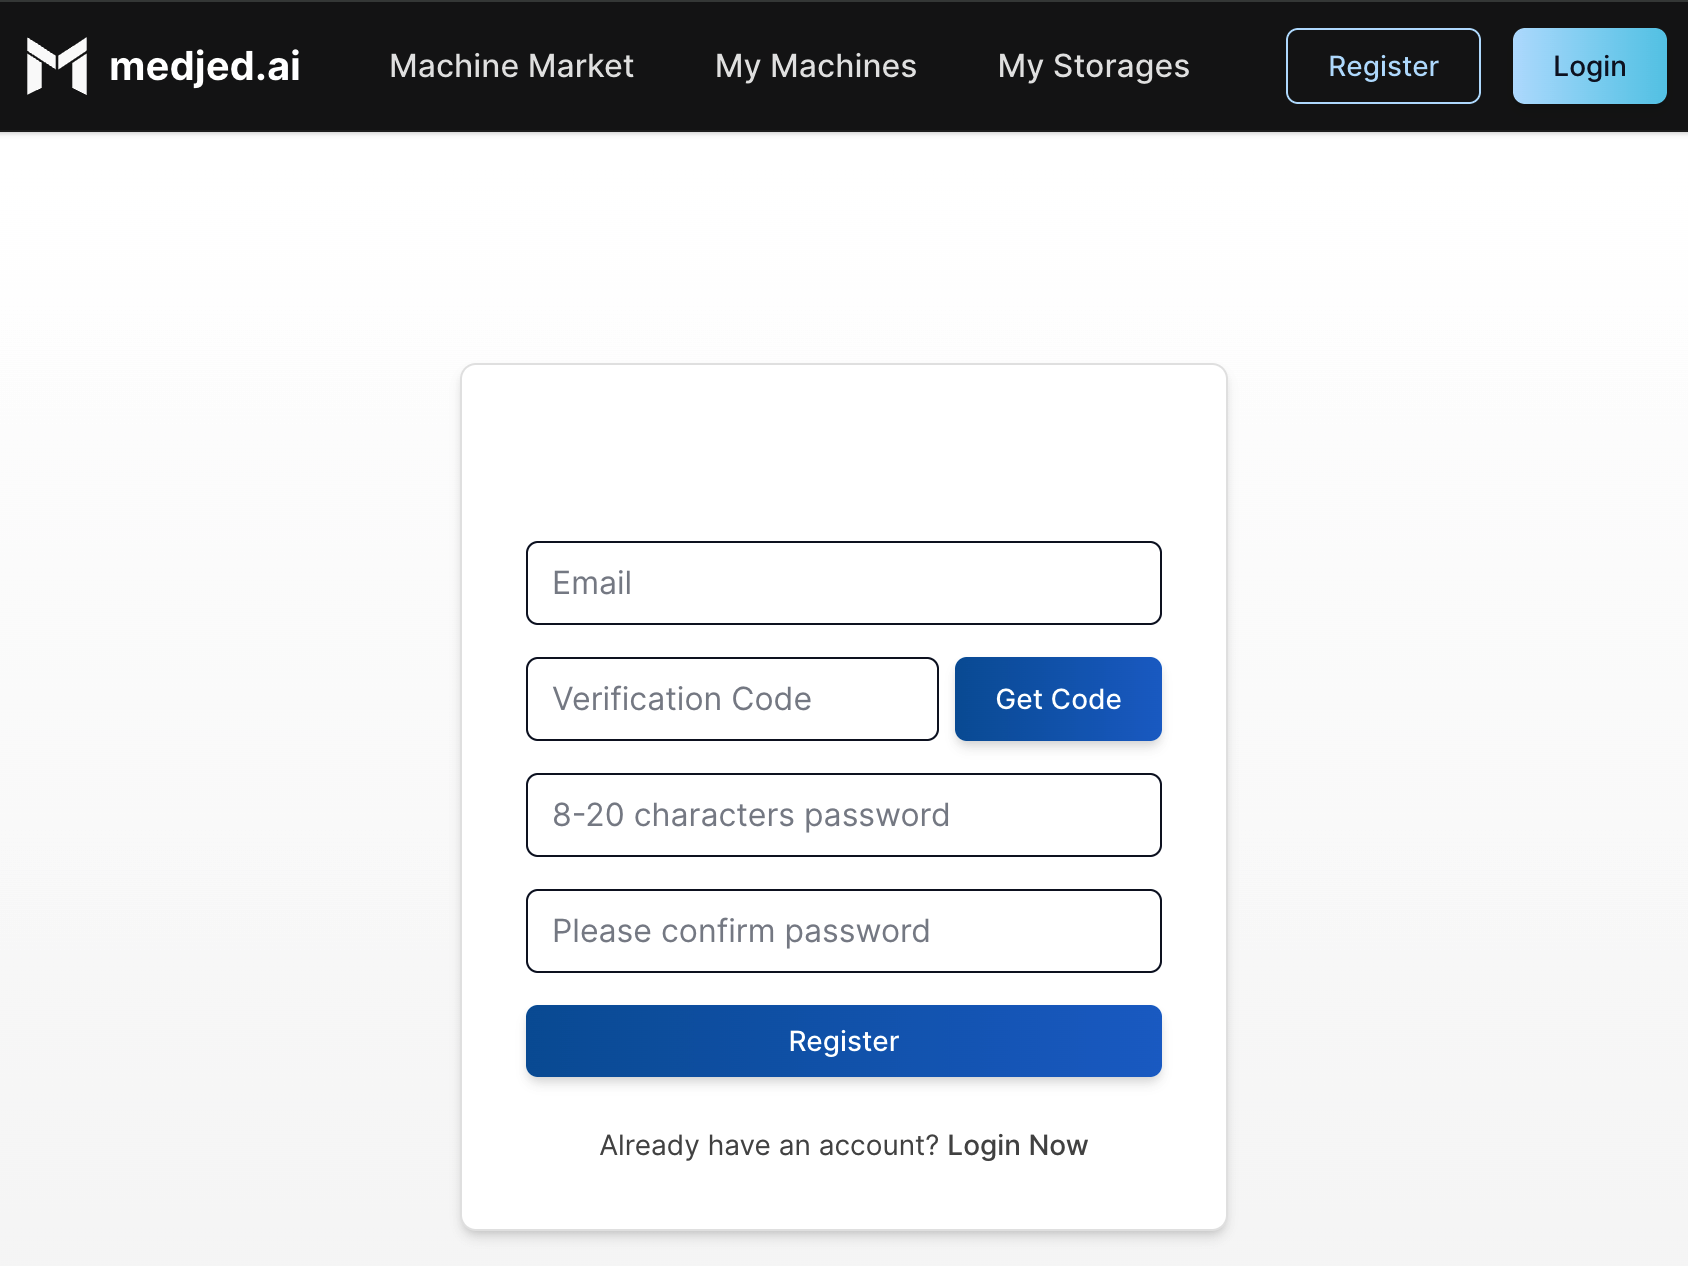1688x1266 pixels.
Task: Select the Verification Code input field
Action: pyautogui.click(x=731, y=699)
